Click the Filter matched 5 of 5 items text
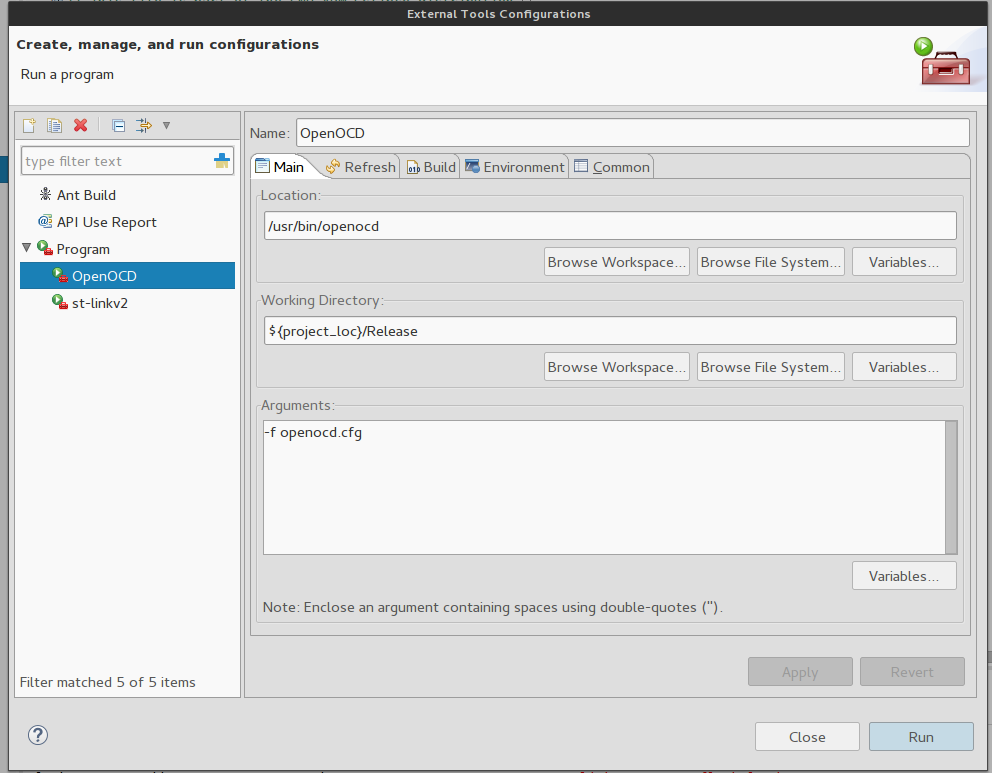 [108, 682]
